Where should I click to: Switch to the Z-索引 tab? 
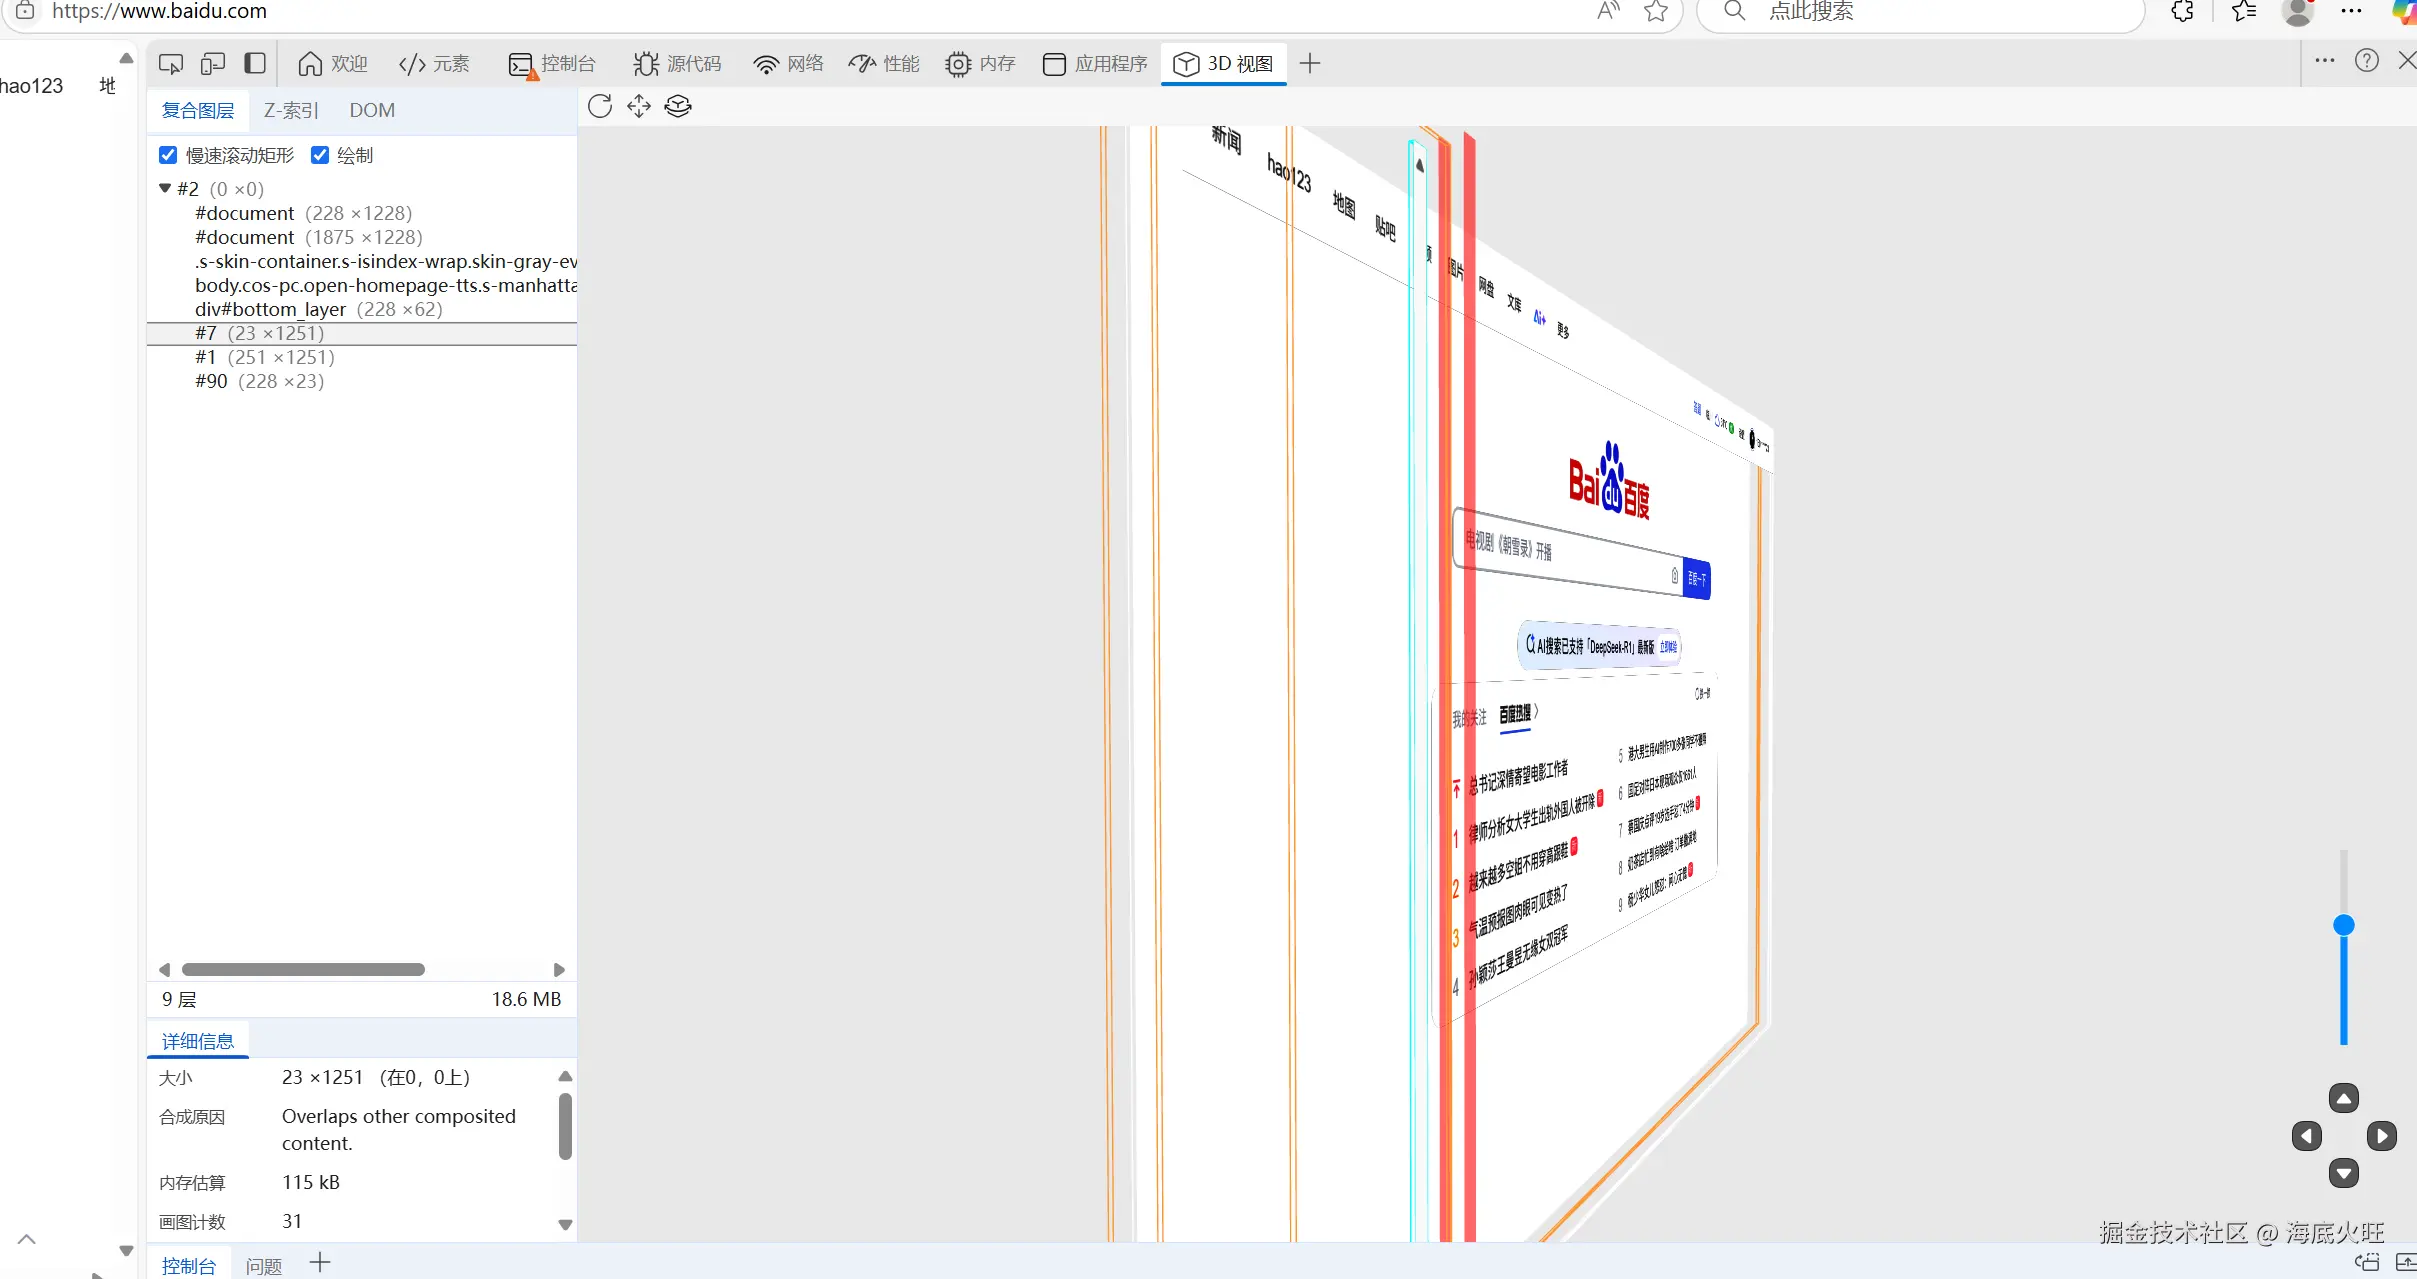coord(290,111)
